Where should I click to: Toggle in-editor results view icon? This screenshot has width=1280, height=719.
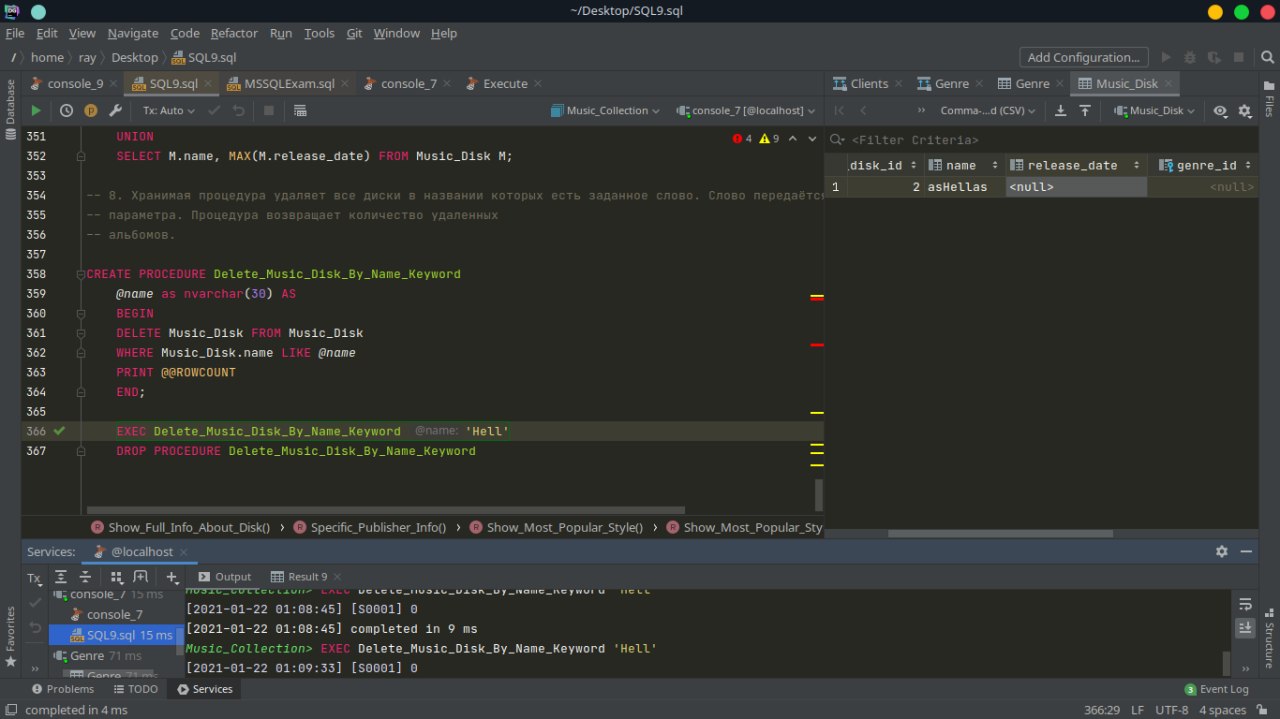[301, 111]
